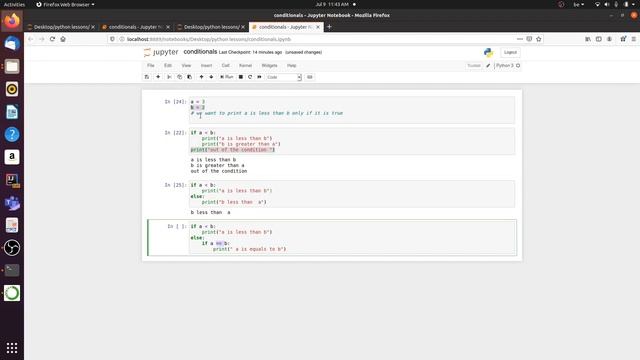Click the edit mode pencil icon
Screen dimensions: 640x360
[x=488, y=65]
